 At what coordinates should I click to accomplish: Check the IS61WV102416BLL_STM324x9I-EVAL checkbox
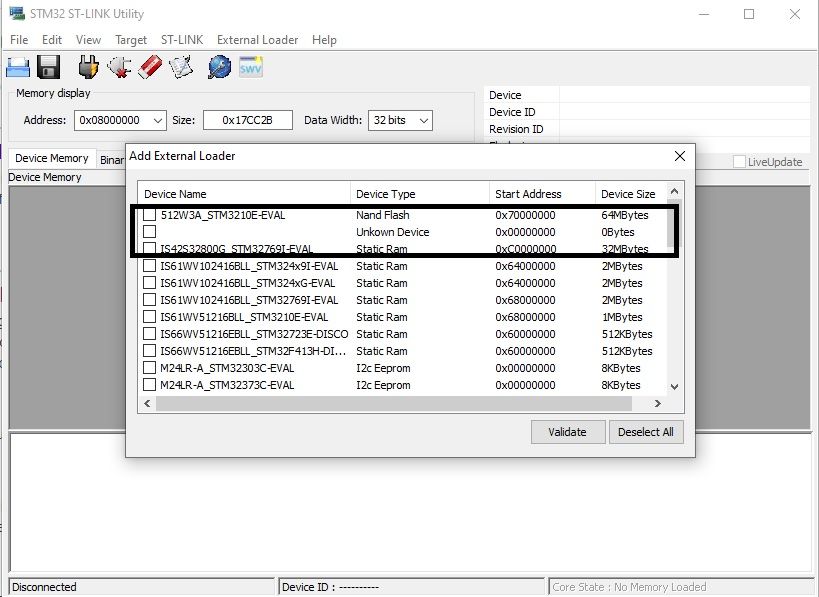pos(149,265)
